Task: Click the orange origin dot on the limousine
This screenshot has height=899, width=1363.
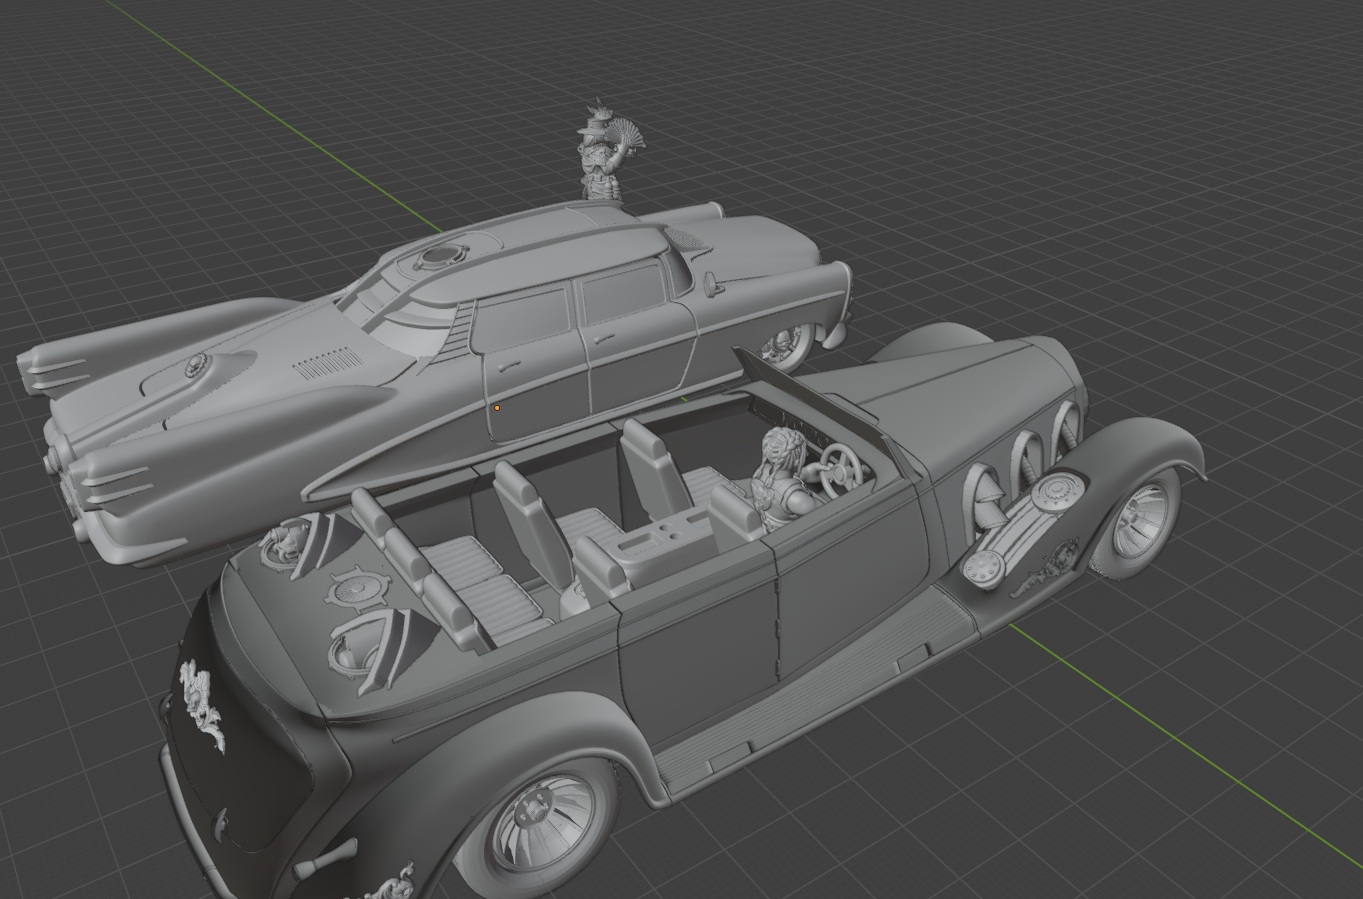Action: point(497,408)
